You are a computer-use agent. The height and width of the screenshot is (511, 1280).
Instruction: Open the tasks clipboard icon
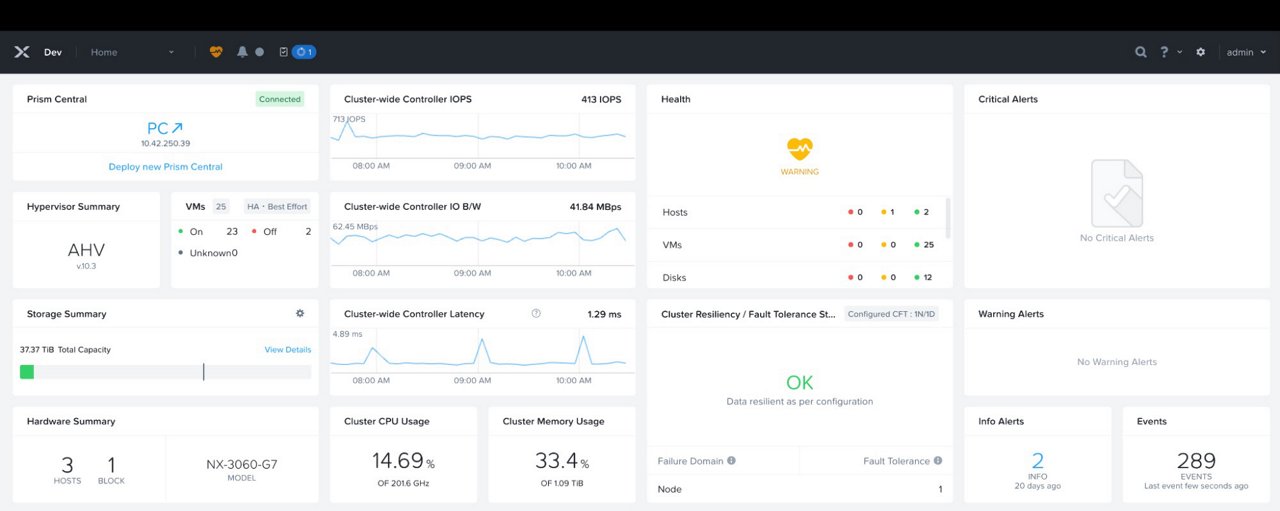click(284, 52)
